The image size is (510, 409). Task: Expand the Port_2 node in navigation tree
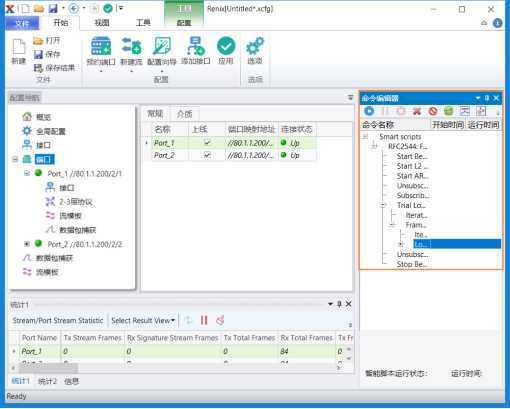coord(27,244)
